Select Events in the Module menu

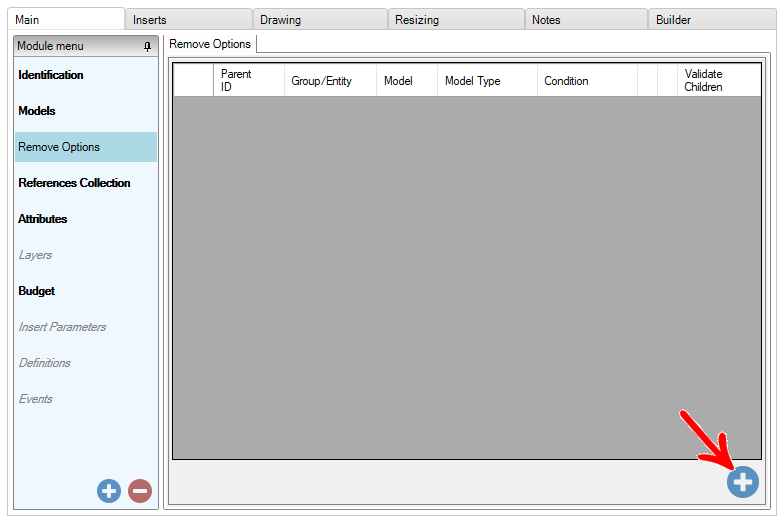pos(86,399)
